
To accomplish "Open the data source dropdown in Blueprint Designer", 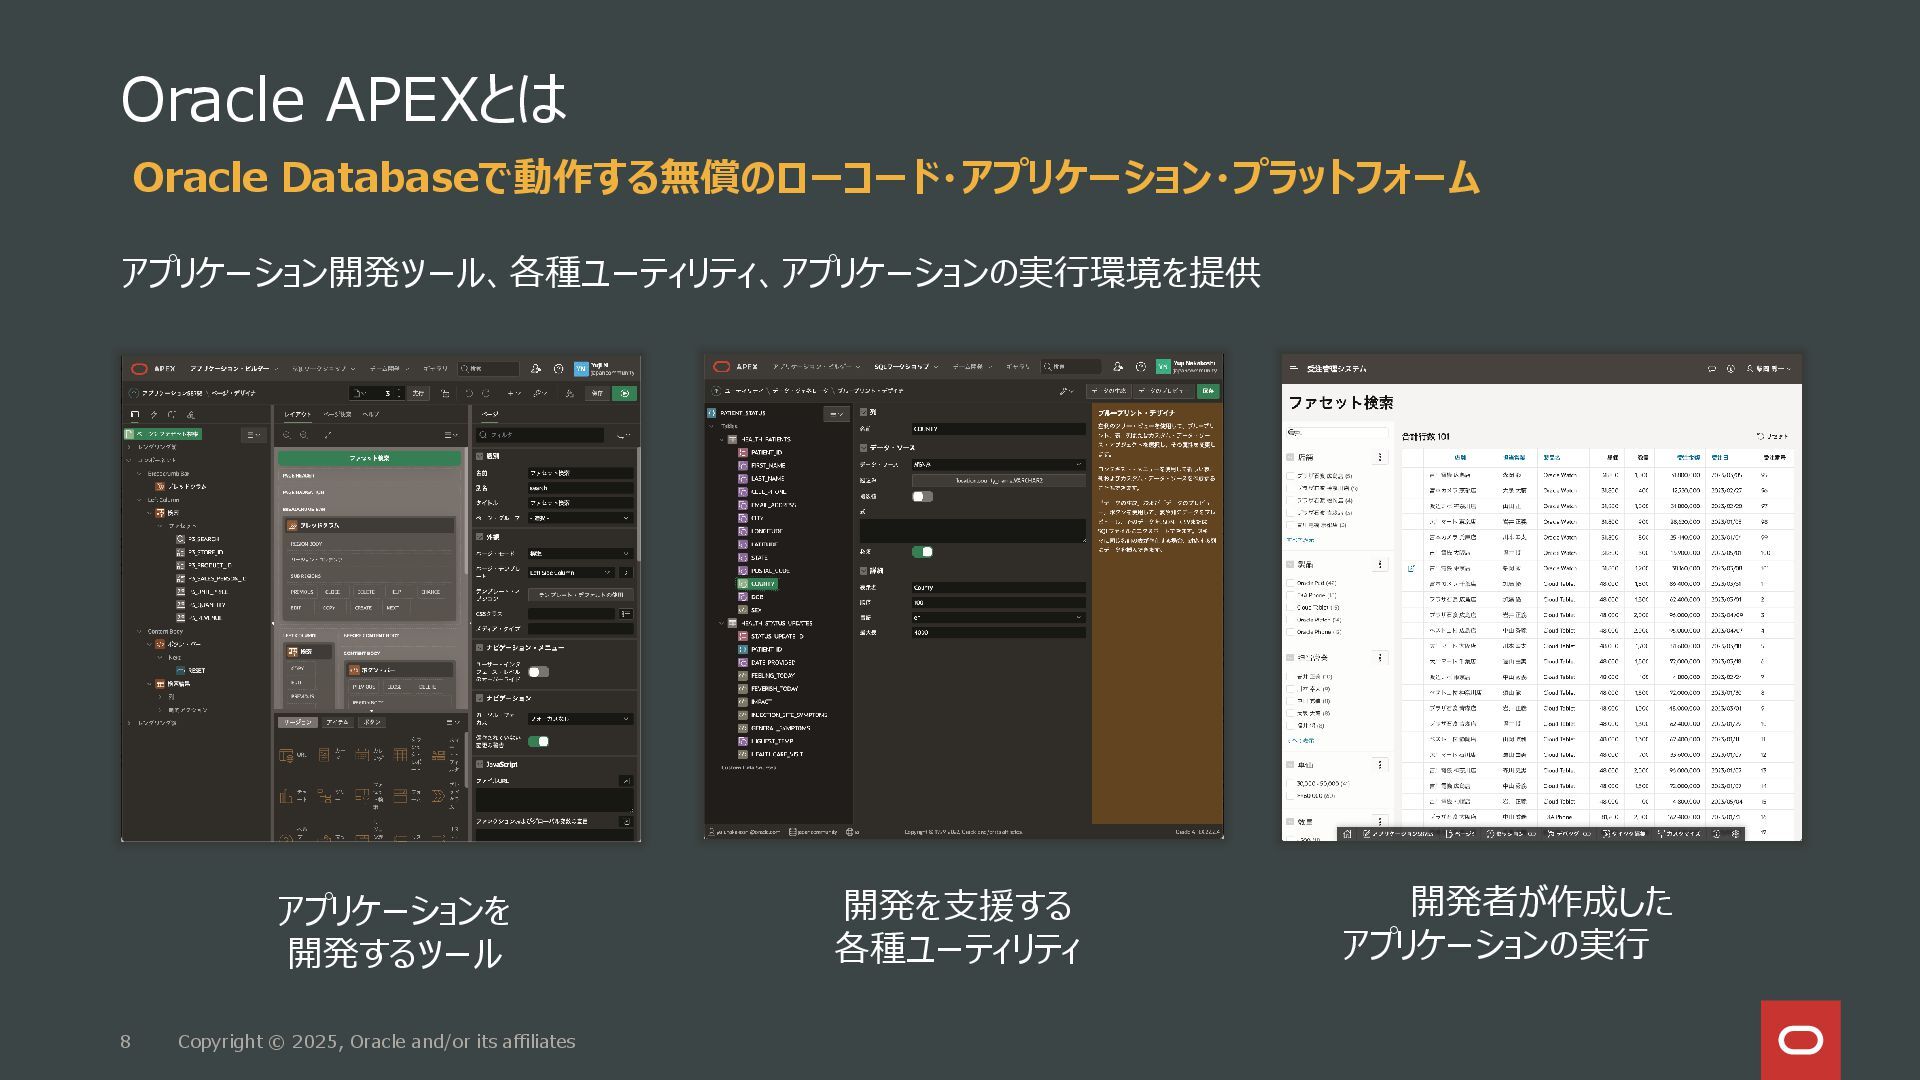I will pos(997,464).
